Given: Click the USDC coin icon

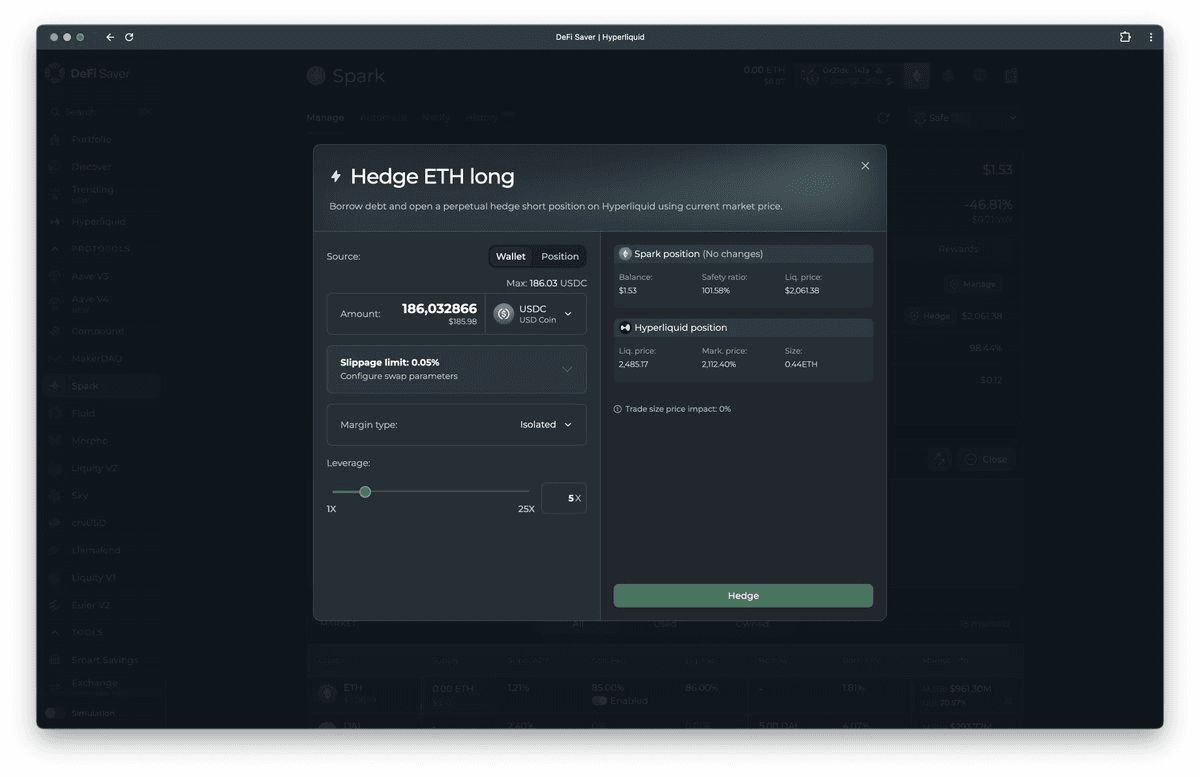Looking at the screenshot, I should tap(504, 314).
